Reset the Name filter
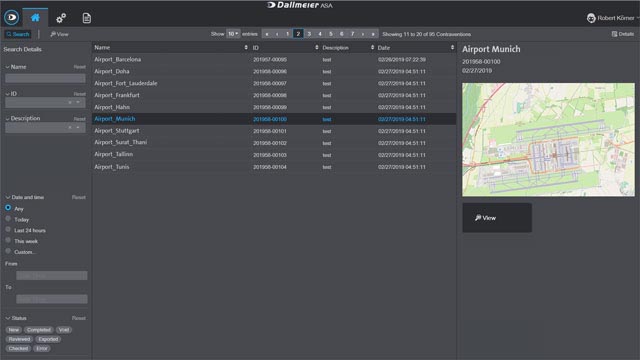640x360 pixels. click(x=80, y=67)
